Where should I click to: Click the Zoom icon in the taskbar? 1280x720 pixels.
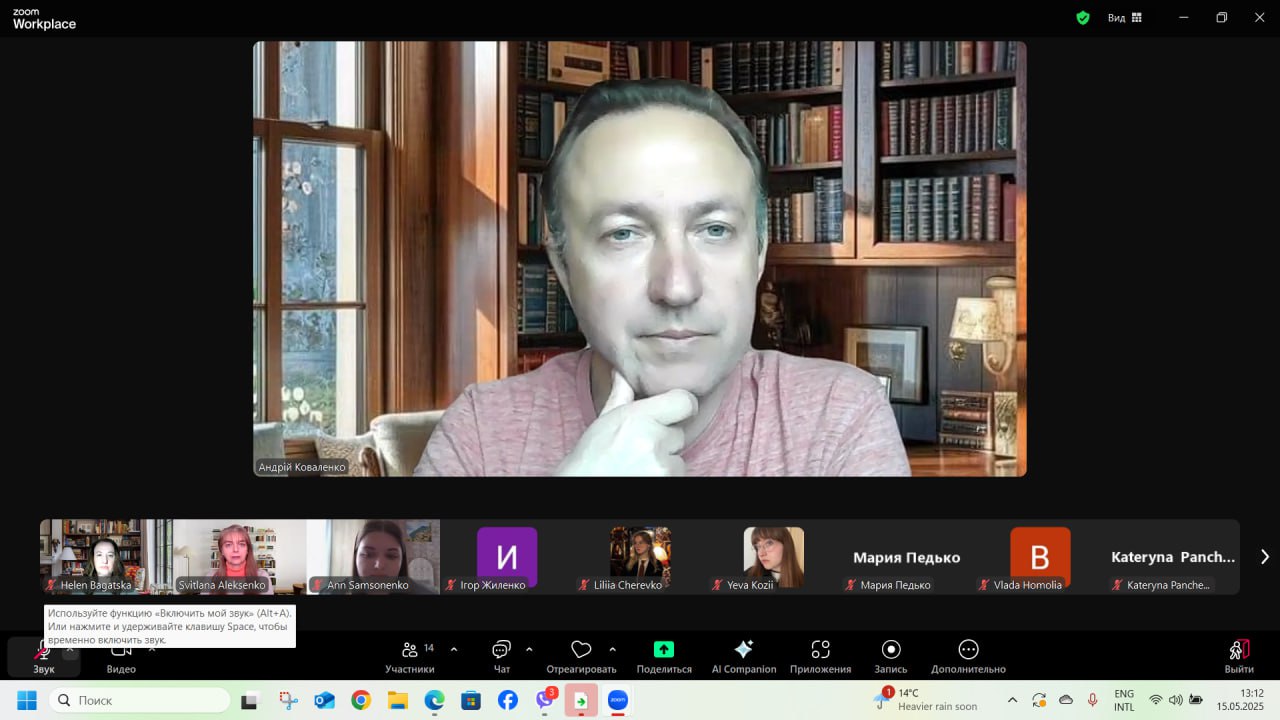618,700
